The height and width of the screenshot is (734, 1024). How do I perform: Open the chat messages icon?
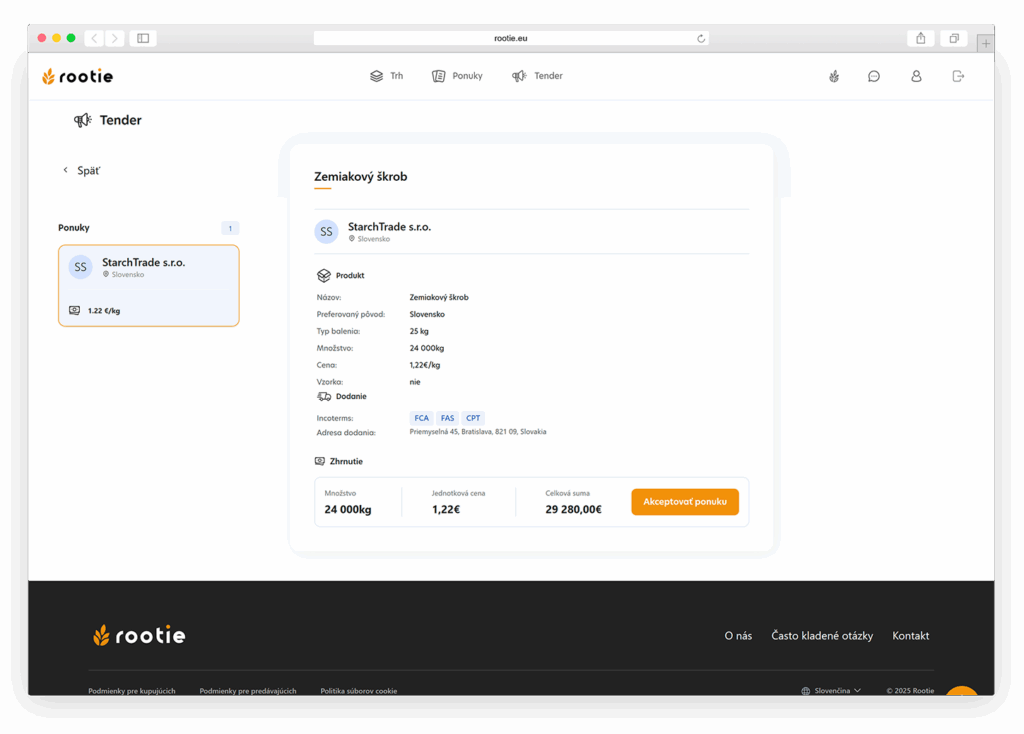pos(874,76)
